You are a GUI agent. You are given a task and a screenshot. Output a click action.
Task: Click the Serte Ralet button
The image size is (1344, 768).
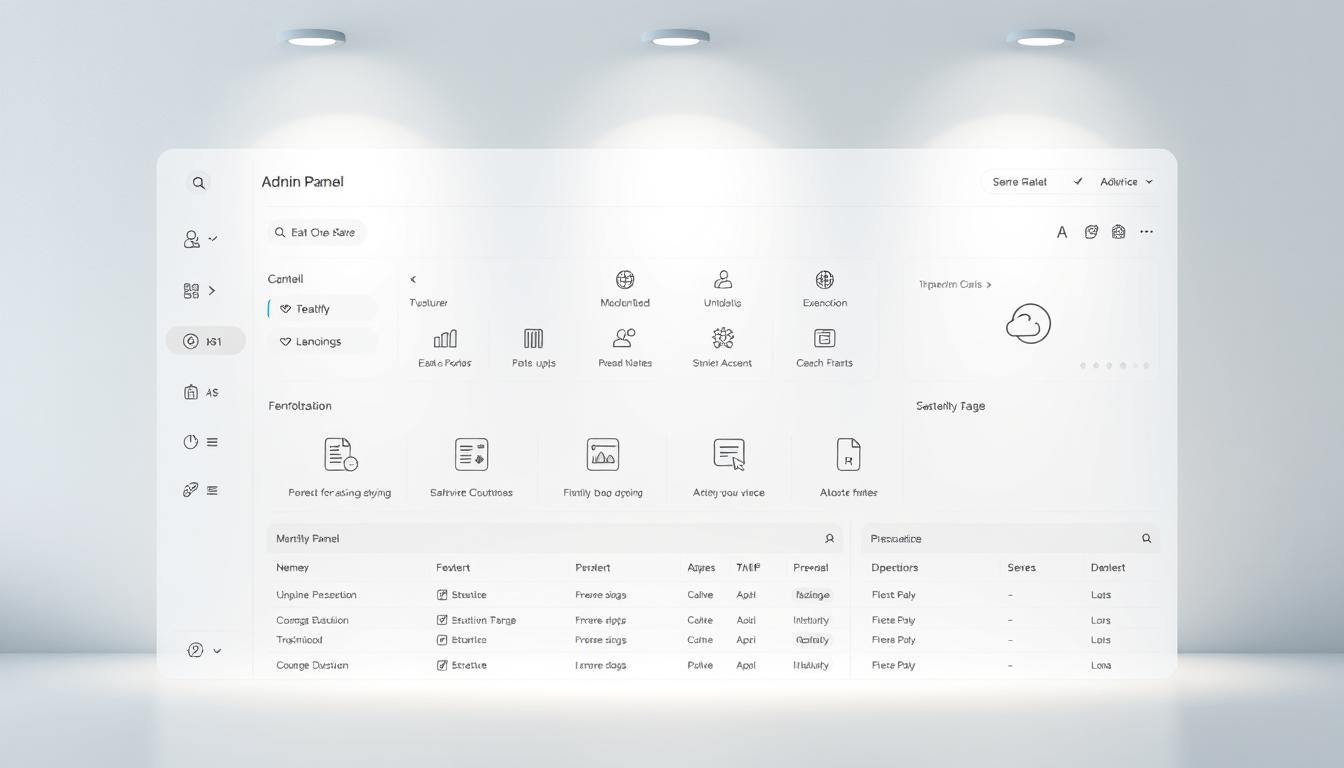[1020, 182]
